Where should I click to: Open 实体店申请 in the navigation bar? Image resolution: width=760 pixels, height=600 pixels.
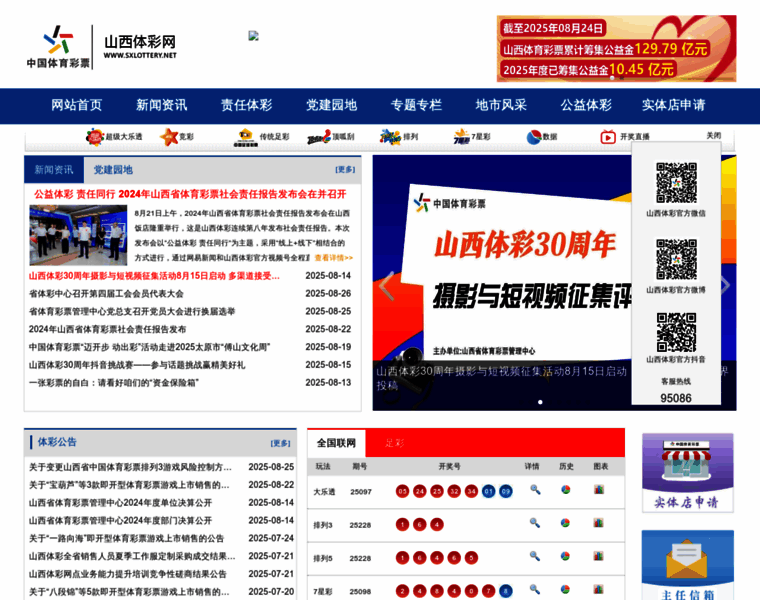tap(673, 105)
